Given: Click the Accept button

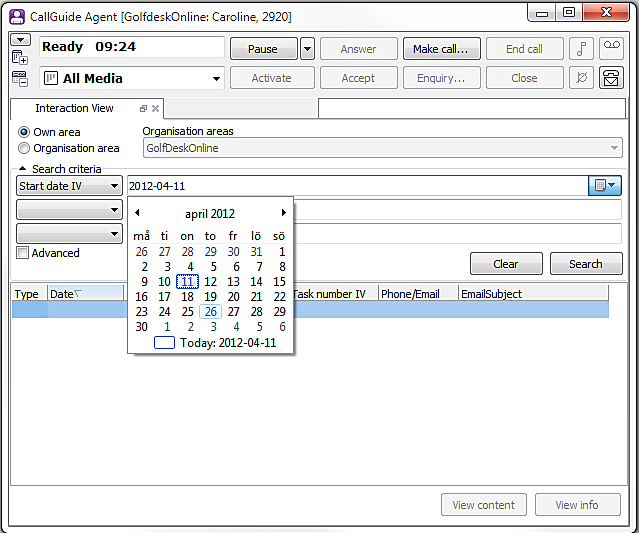Looking at the screenshot, I should coord(359,78).
